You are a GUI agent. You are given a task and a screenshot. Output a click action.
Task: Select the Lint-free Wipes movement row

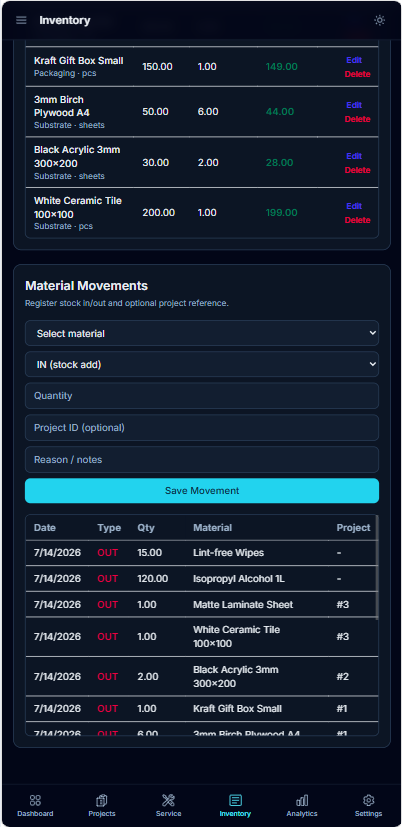point(201,553)
